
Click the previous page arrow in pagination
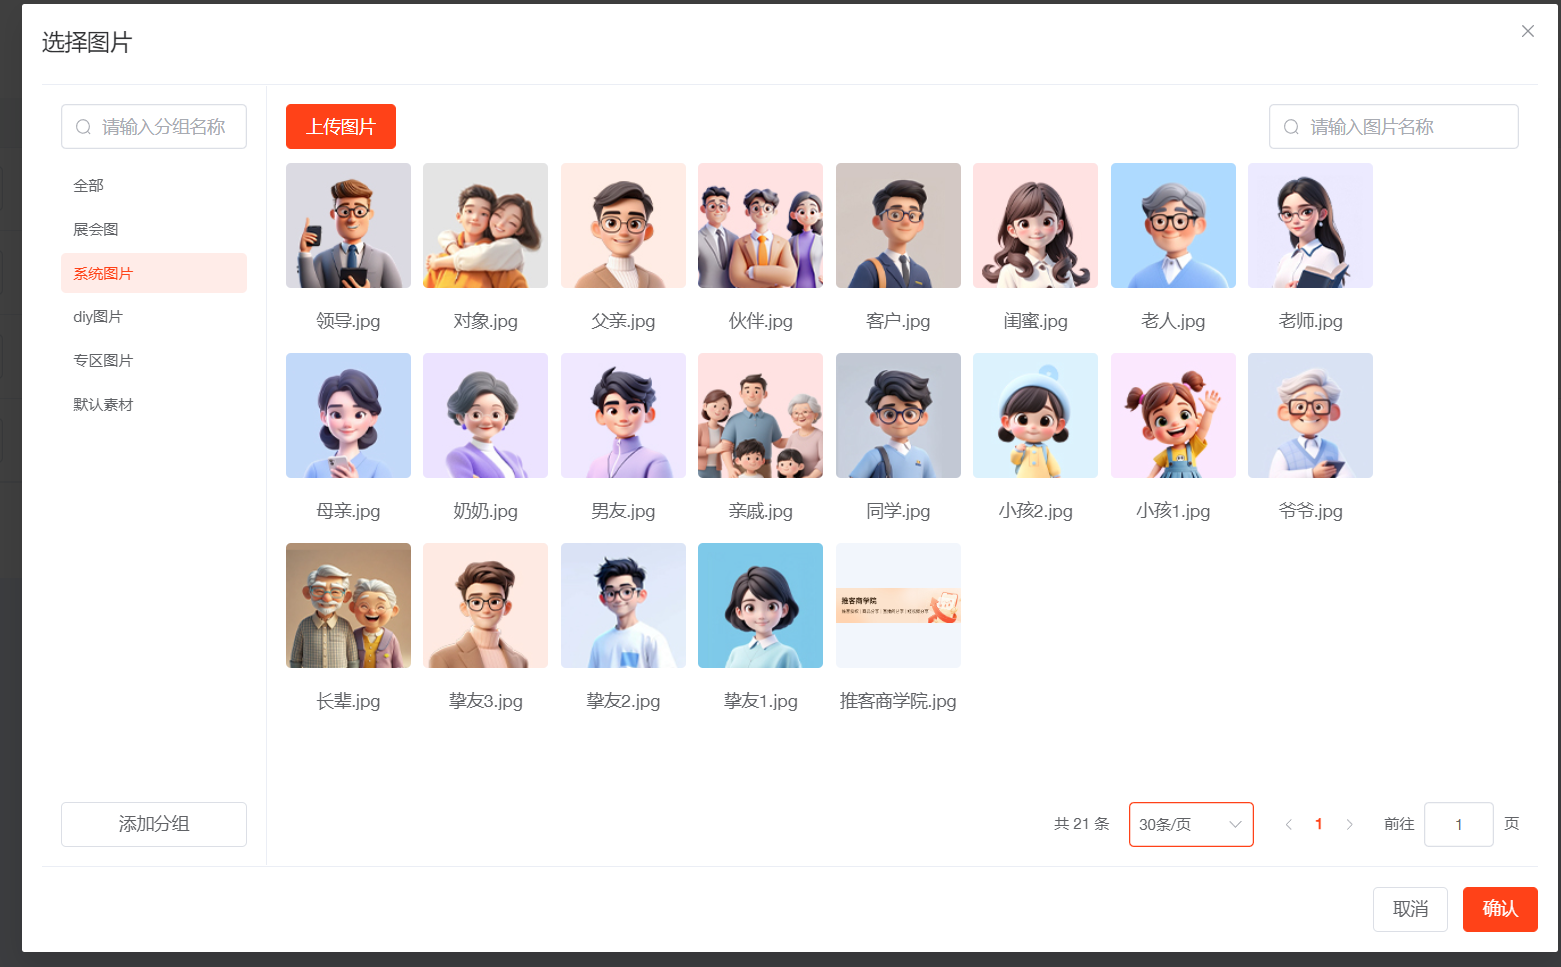tap(1289, 825)
